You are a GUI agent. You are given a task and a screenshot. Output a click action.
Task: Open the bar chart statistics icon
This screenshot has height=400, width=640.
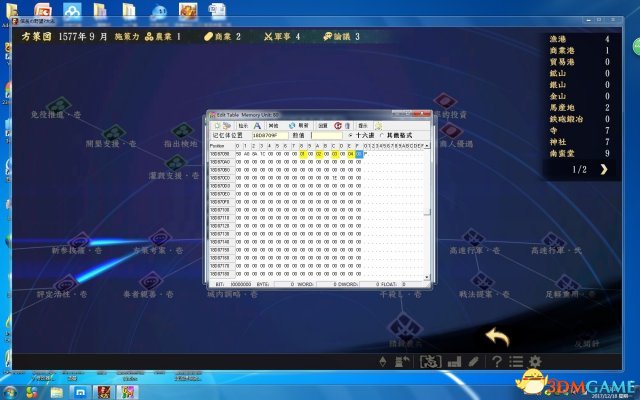pos(454,361)
